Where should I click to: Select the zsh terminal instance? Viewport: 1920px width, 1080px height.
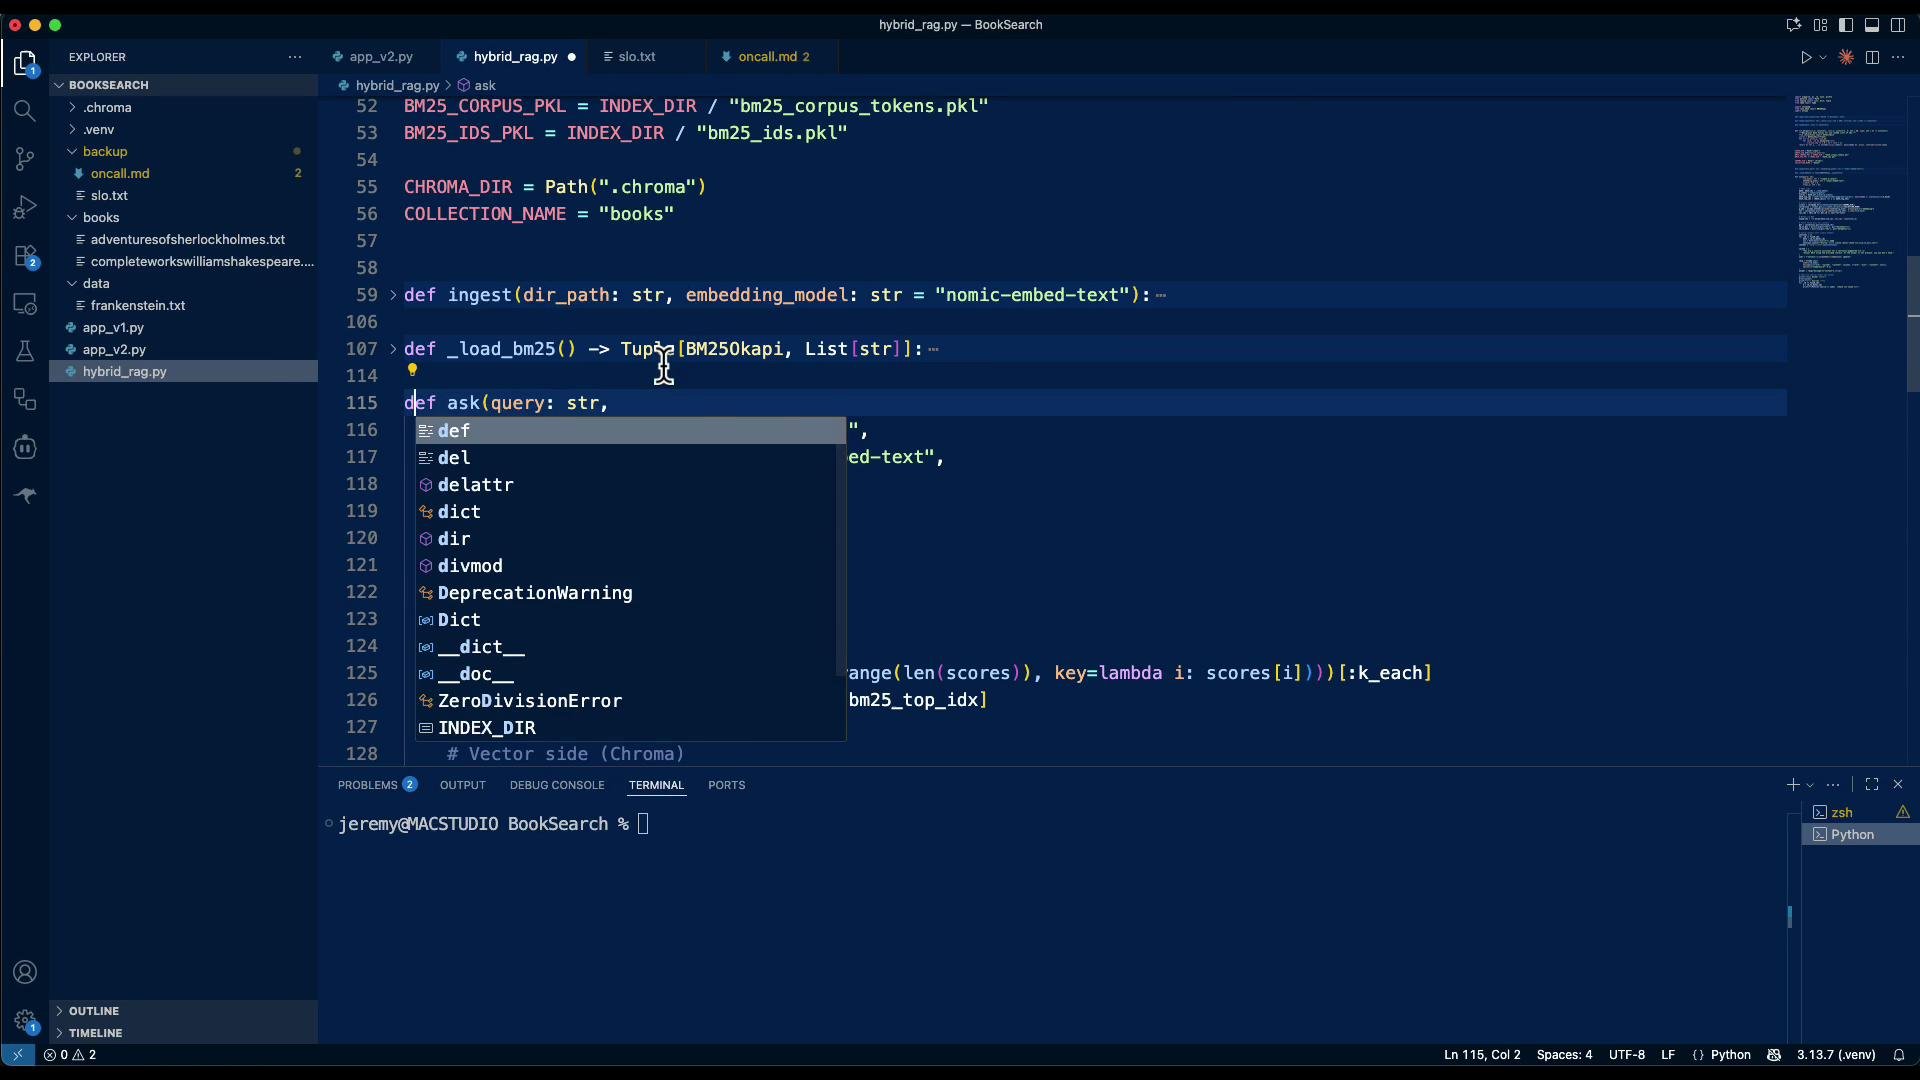pos(1861,812)
